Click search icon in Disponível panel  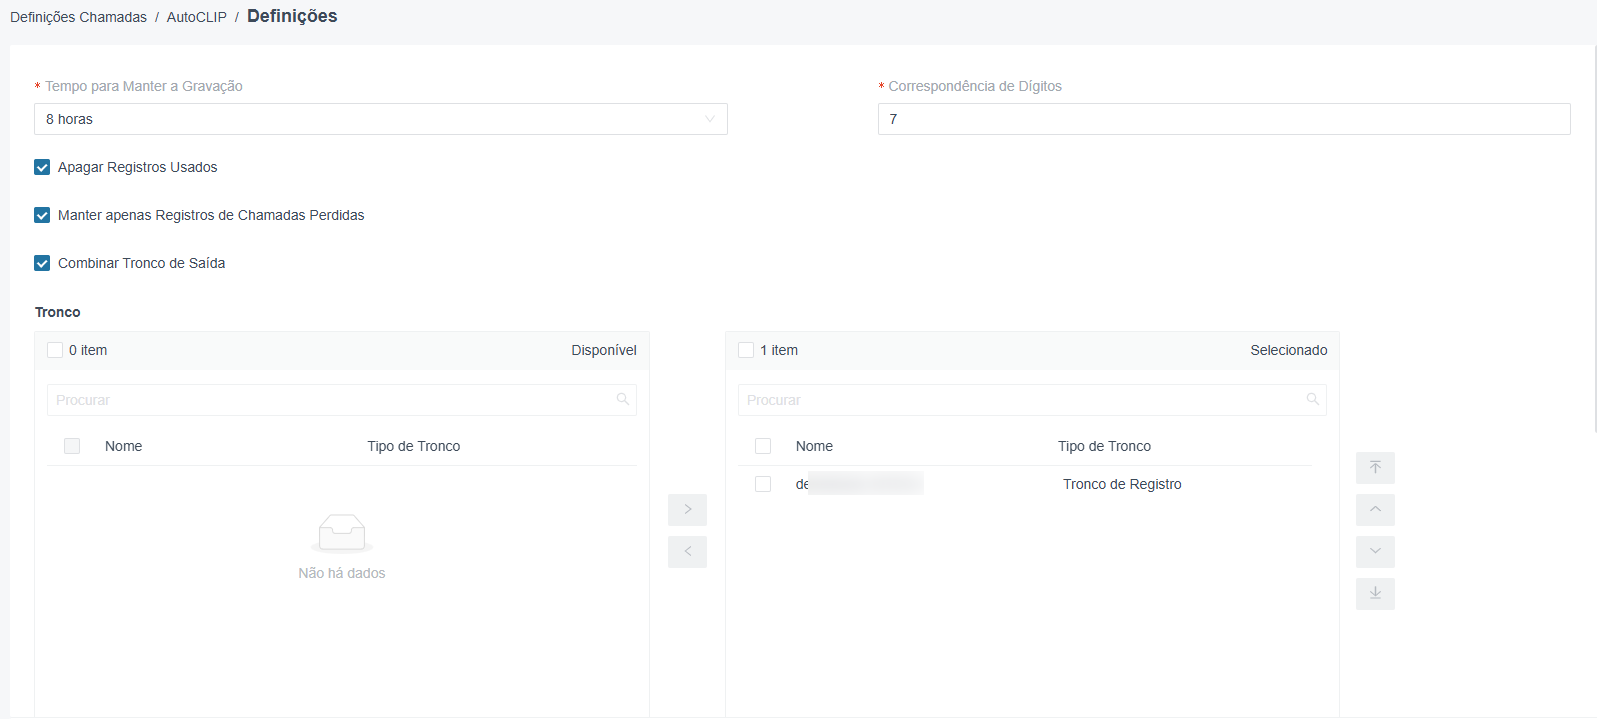(x=623, y=399)
